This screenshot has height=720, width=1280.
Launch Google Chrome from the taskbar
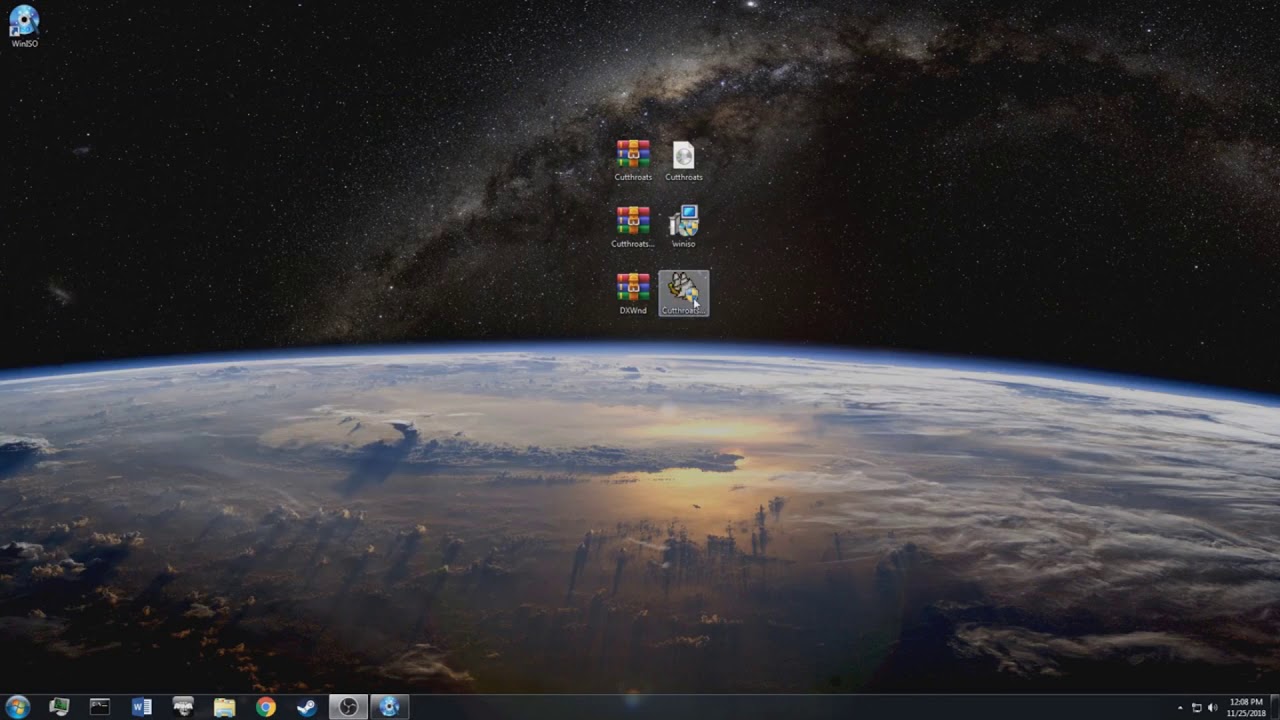[266, 707]
